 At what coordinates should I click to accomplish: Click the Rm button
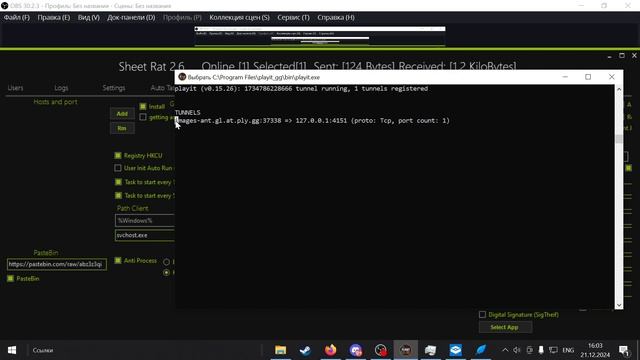click(122, 128)
